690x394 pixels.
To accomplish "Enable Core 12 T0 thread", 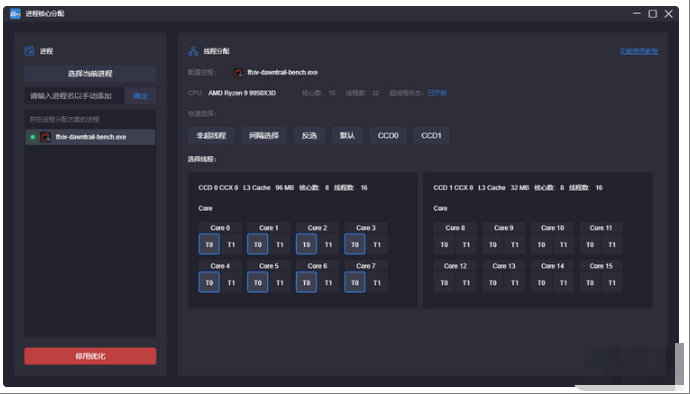I will [x=444, y=283].
